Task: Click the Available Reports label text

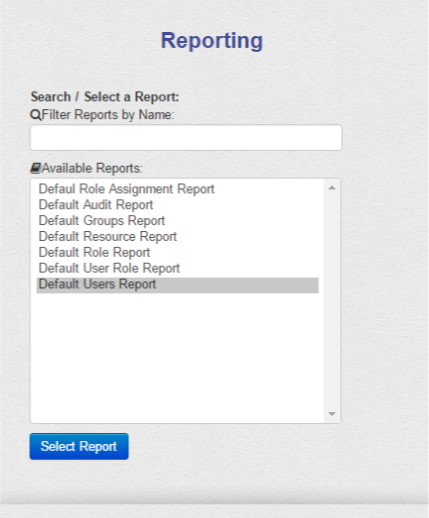Action: pos(92,168)
